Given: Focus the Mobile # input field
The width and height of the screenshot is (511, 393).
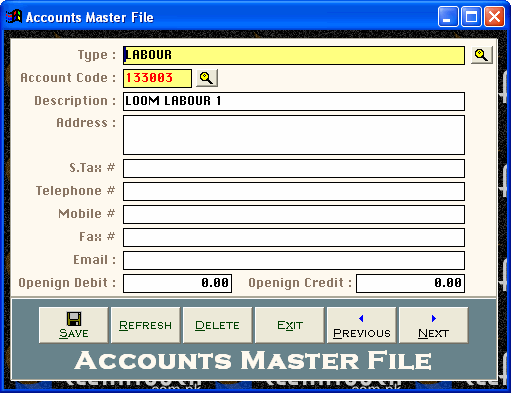Looking at the screenshot, I should coord(294,214).
